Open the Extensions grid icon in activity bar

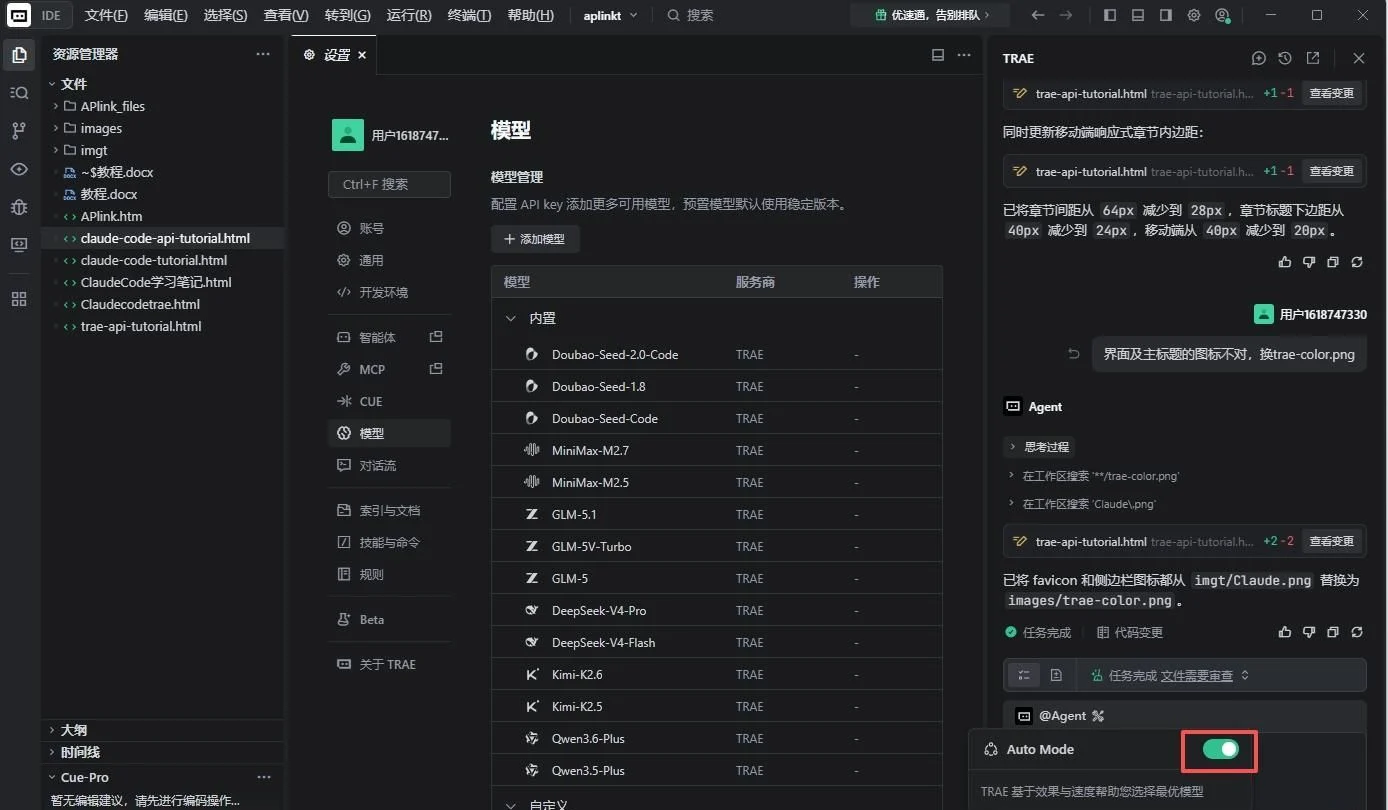click(x=19, y=299)
